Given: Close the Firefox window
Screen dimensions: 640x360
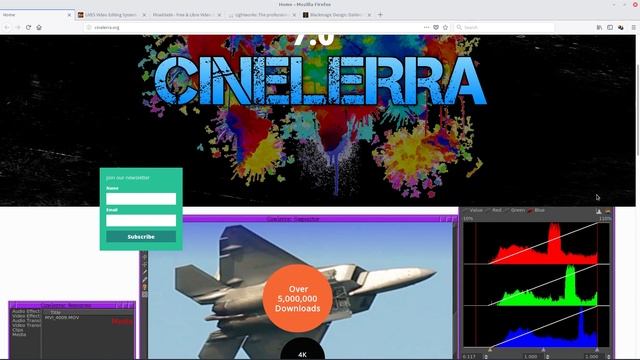Looking at the screenshot, I should pyautogui.click(x=635, y=4).
